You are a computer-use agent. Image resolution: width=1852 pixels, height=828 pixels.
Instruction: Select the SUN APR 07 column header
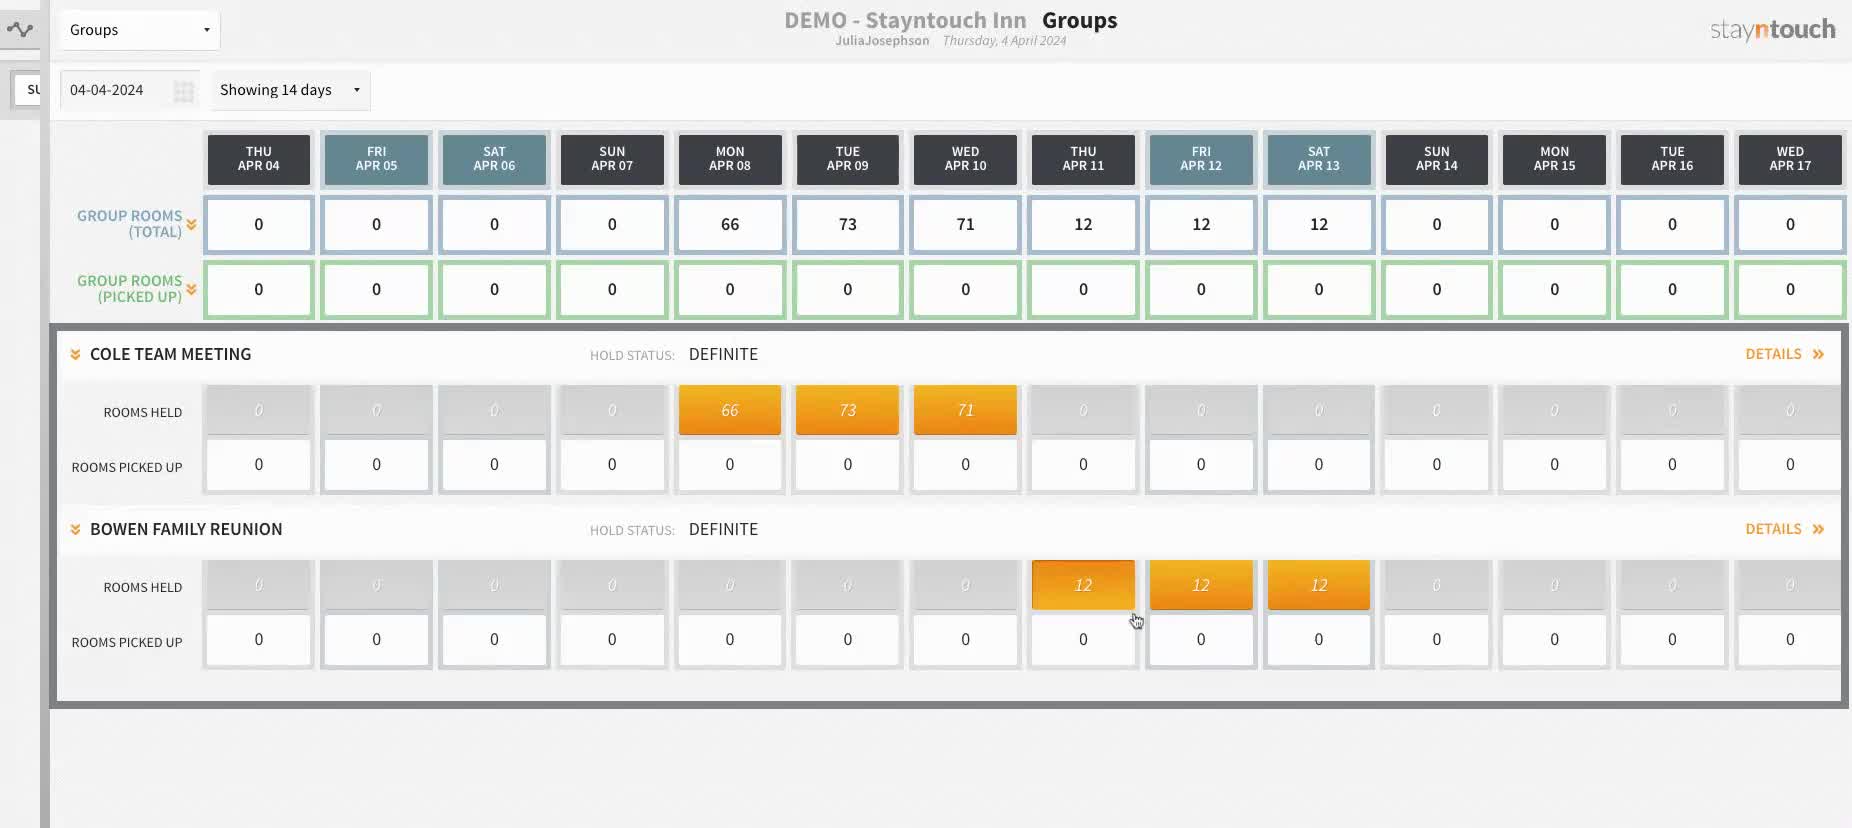[x=612, y=159]
